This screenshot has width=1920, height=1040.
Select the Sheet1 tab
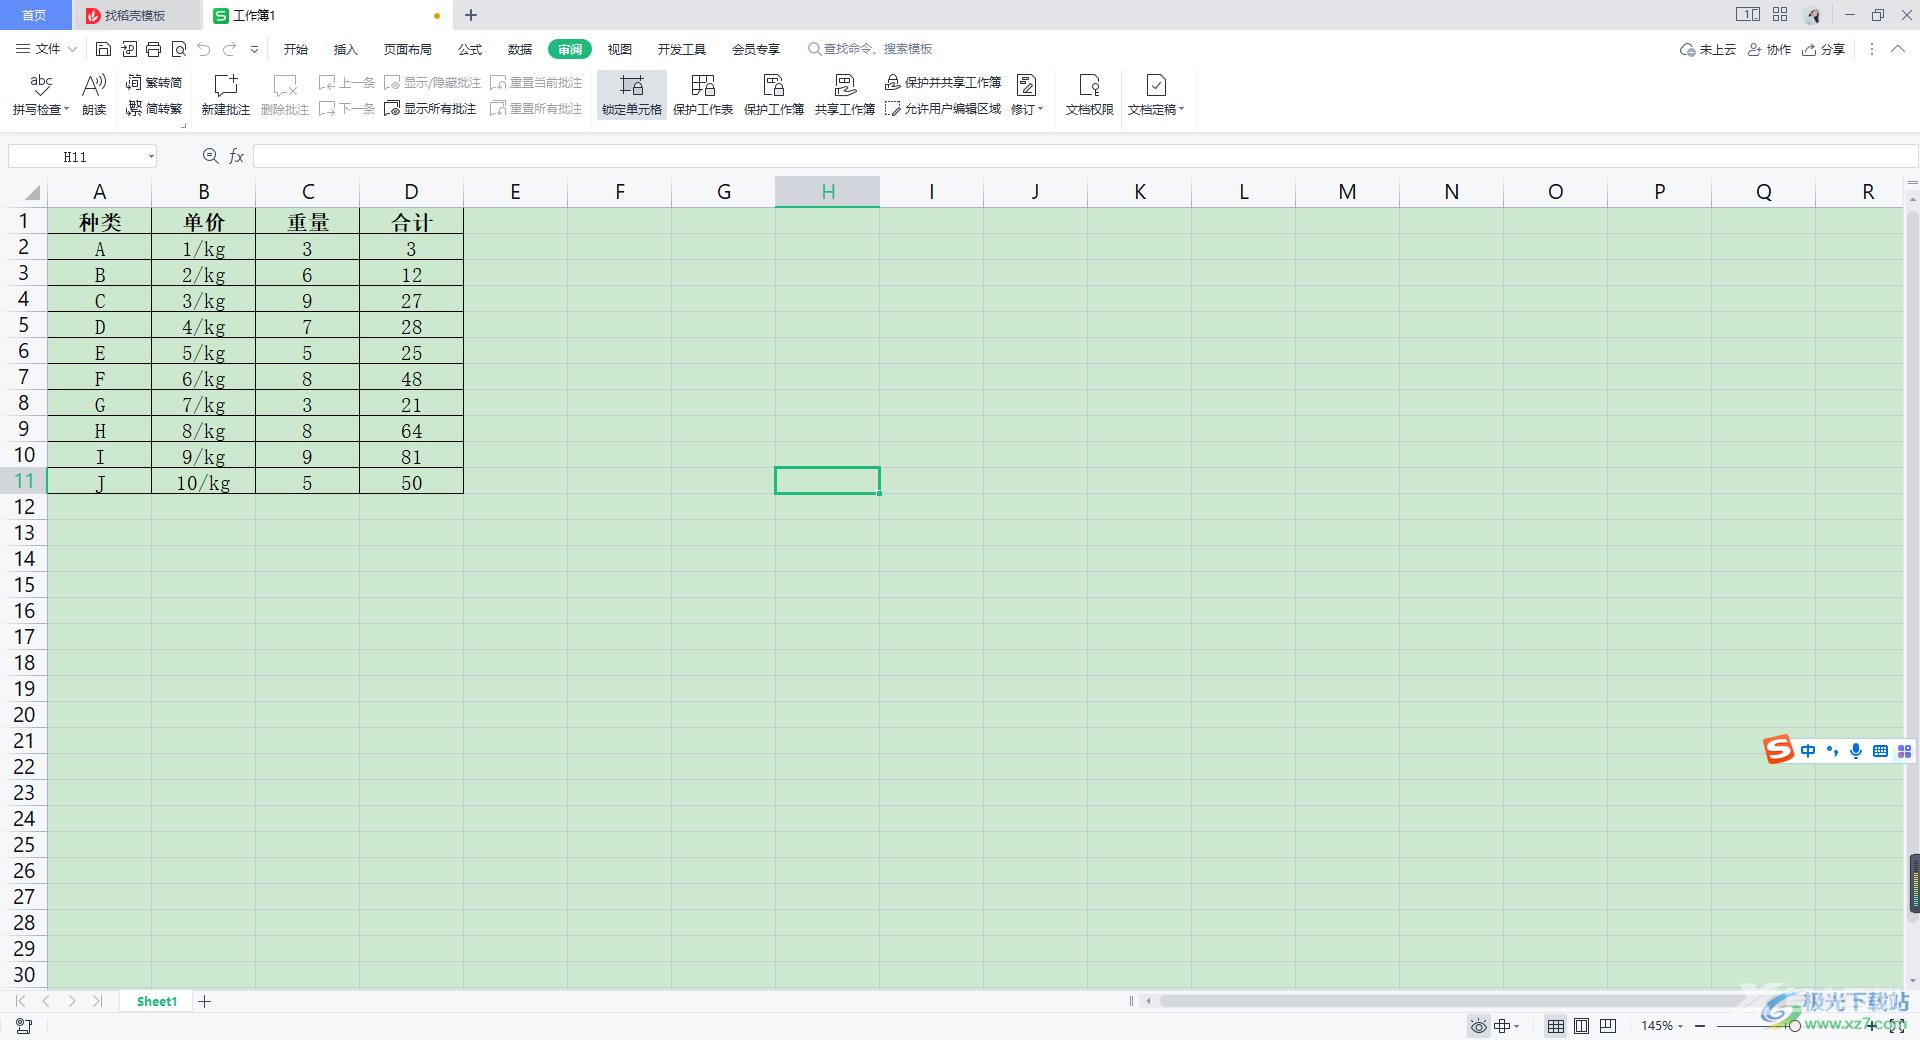[x=157, y=1001]
